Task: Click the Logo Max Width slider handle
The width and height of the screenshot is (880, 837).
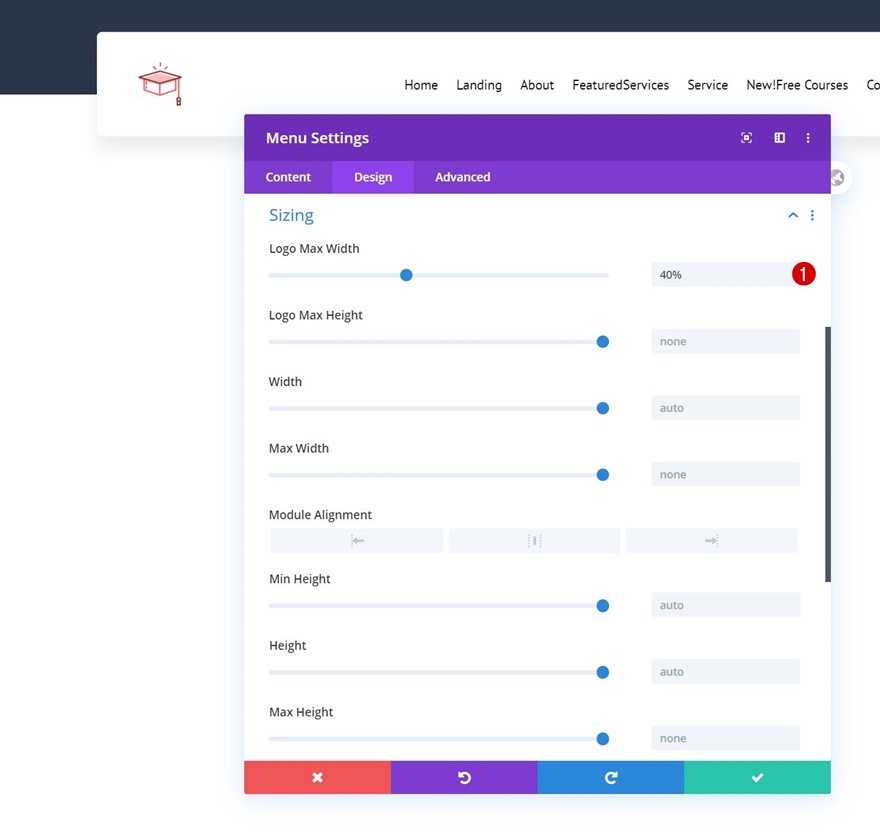Action: pyautogui.click(x=406, y=275)
